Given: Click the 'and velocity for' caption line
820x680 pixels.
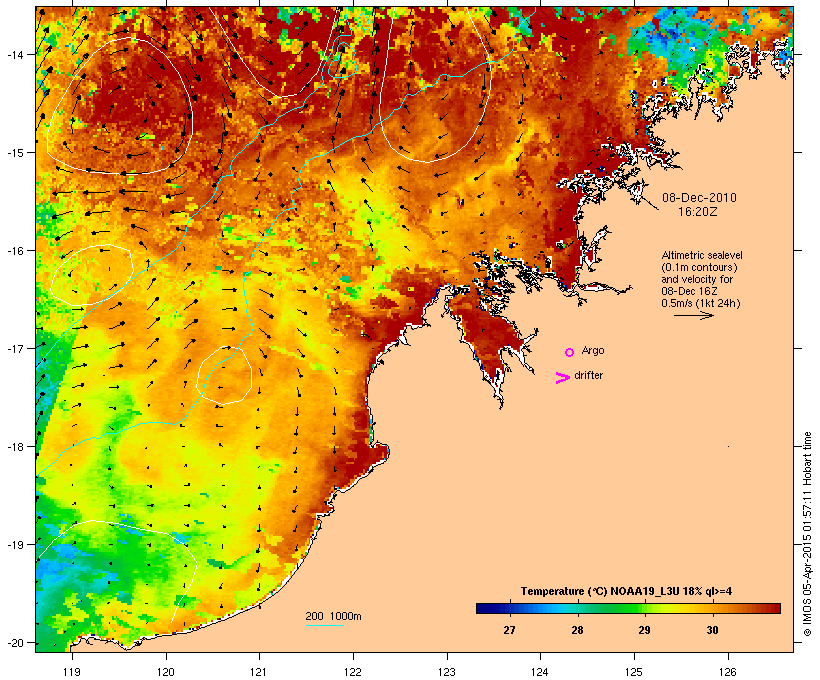Looking at the screenshot, I should tap(697, 279).
